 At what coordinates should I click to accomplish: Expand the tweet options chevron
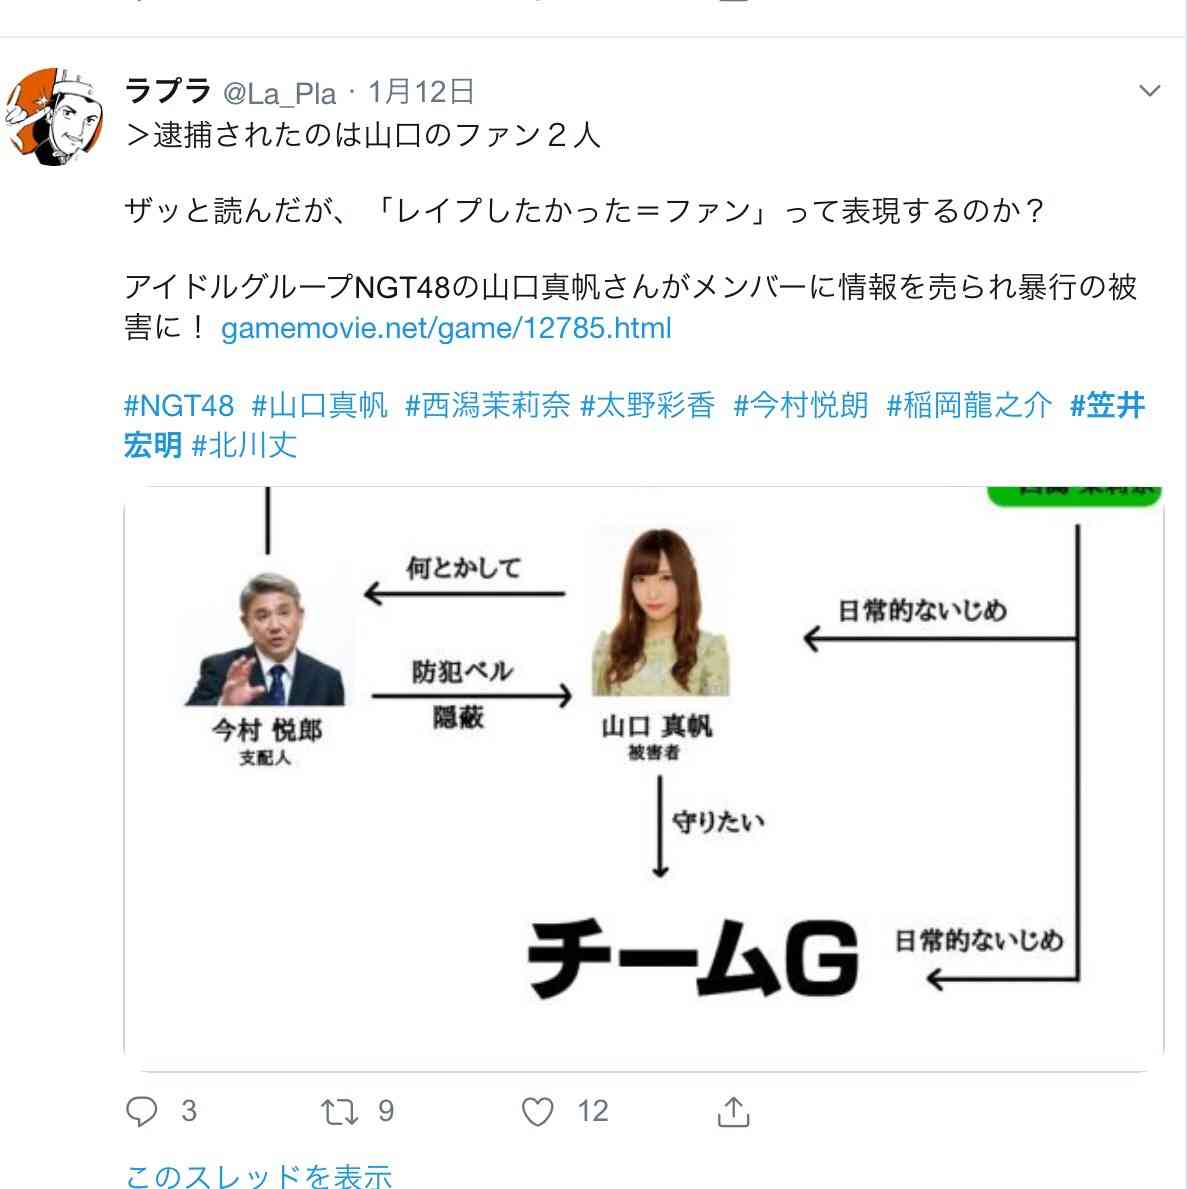pyautogui.click(x=1150, y=91)
